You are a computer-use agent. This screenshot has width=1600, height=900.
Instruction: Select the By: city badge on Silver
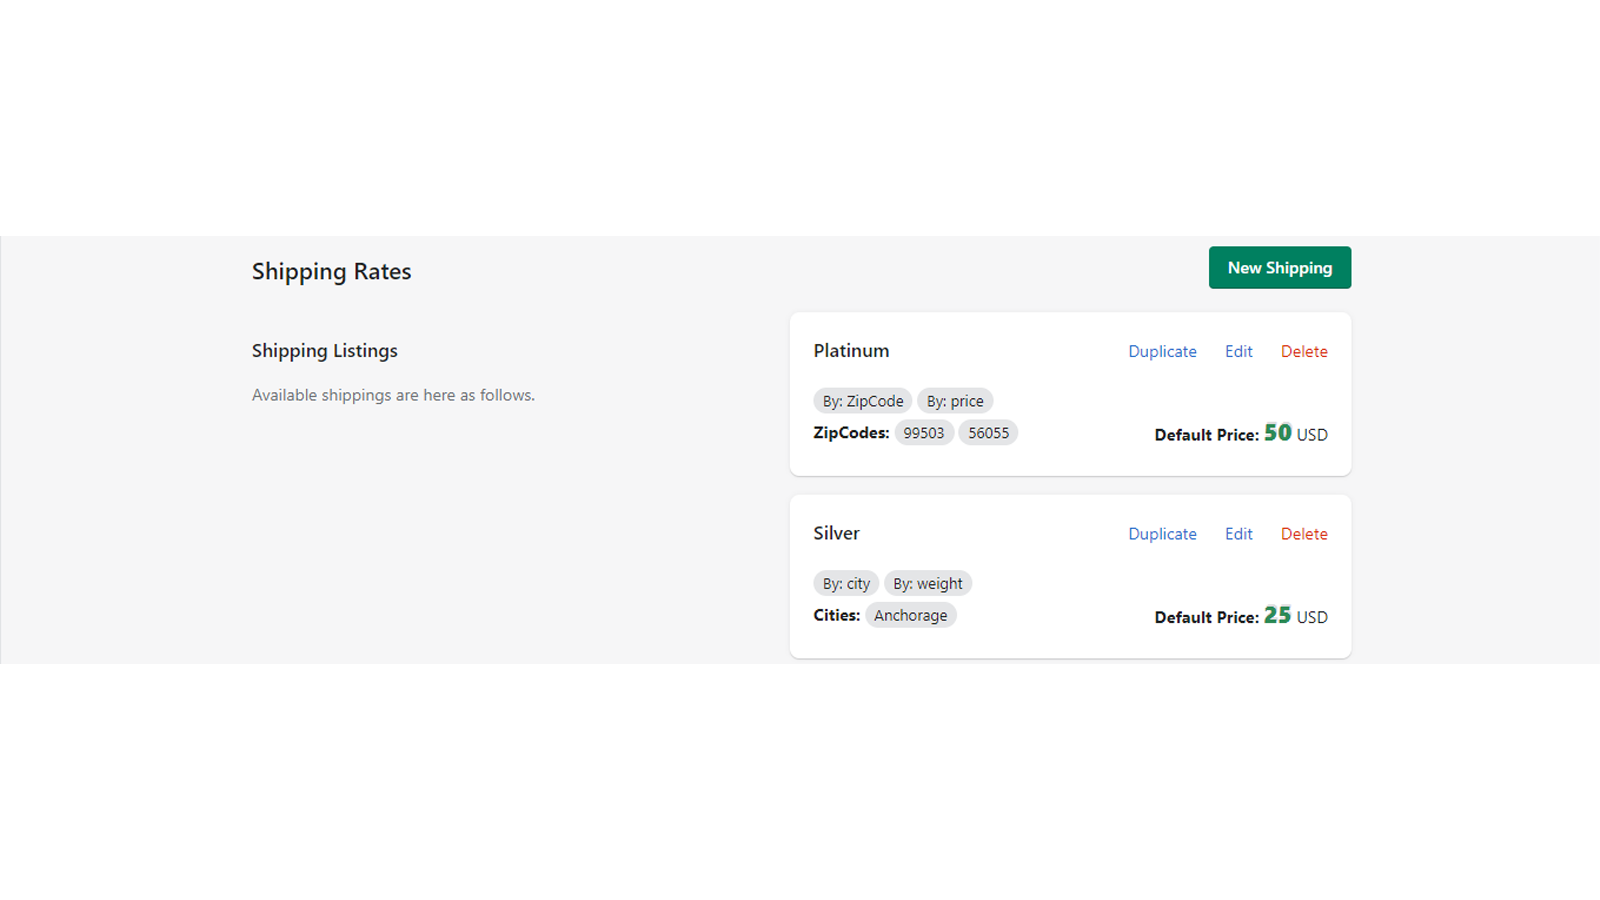845,583
